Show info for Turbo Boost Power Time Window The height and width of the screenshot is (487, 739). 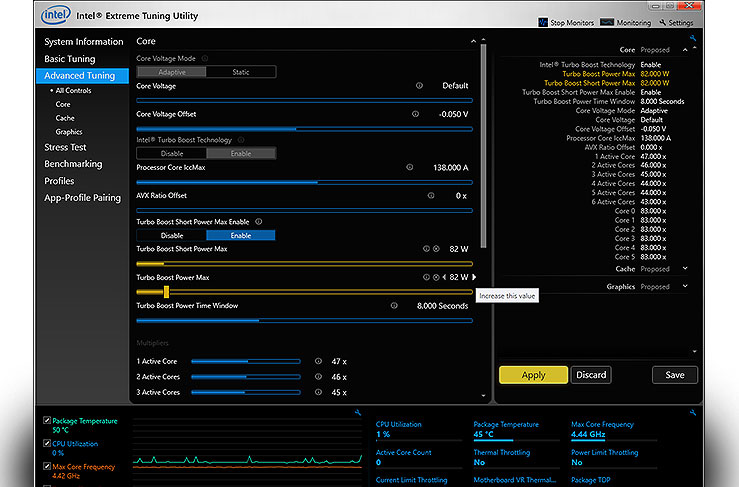(394, 305)
